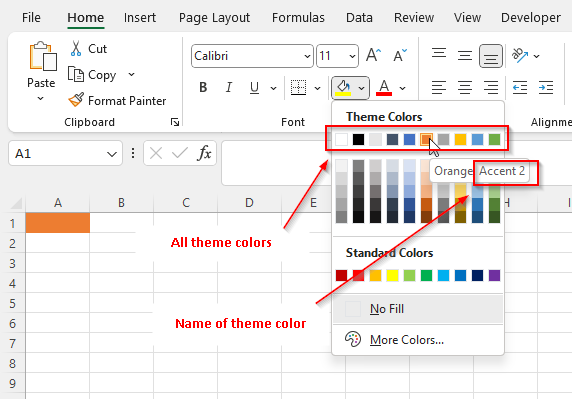The width and height of the screenshot is (572, 399).
Task: Select the orange-filled cell A1
Action: click(x=58, y=222)
